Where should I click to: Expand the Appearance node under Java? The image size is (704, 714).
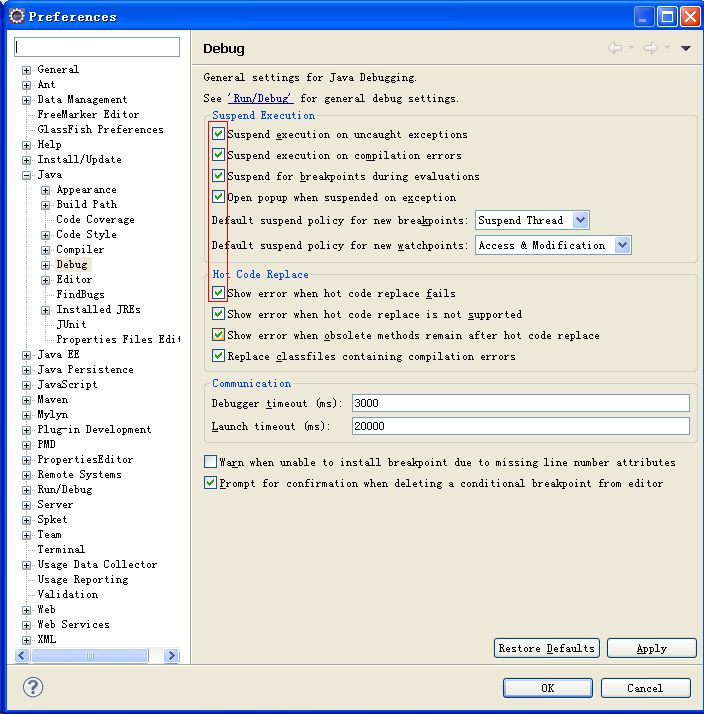46,190
